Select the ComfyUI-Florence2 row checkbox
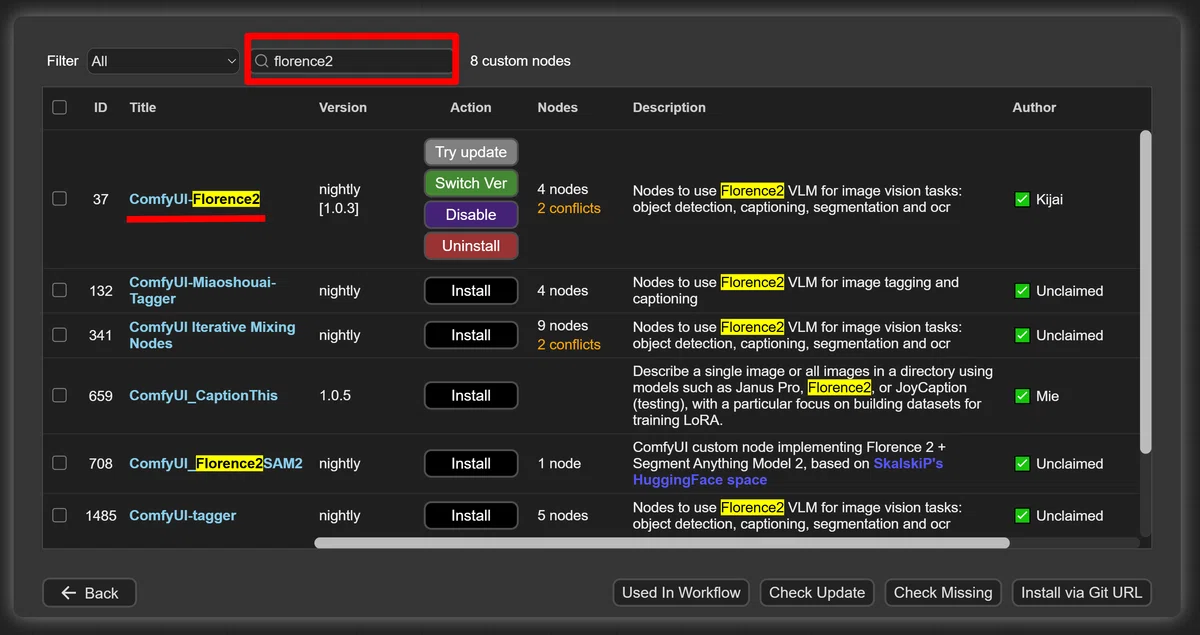This screenshot has width=1200, height=635. click(x=60, y=199)
